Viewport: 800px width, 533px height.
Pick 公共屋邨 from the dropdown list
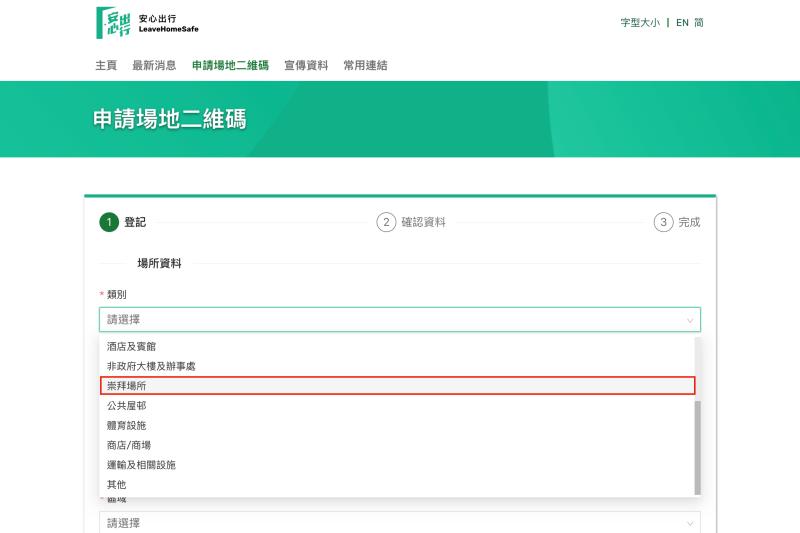pyautogui.click(x=127, y=405)
